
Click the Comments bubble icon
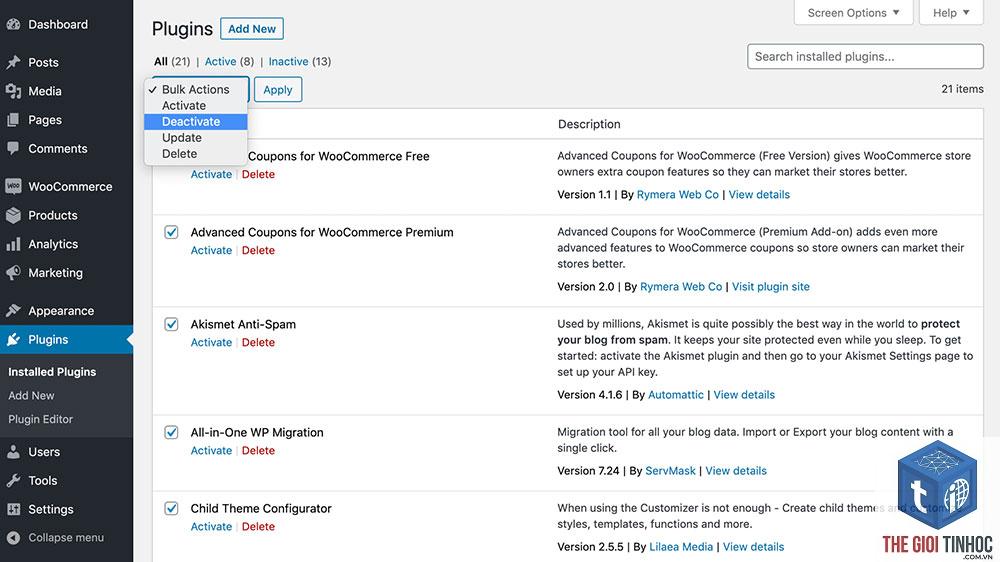pyautogui.click(x=13, y=149)
